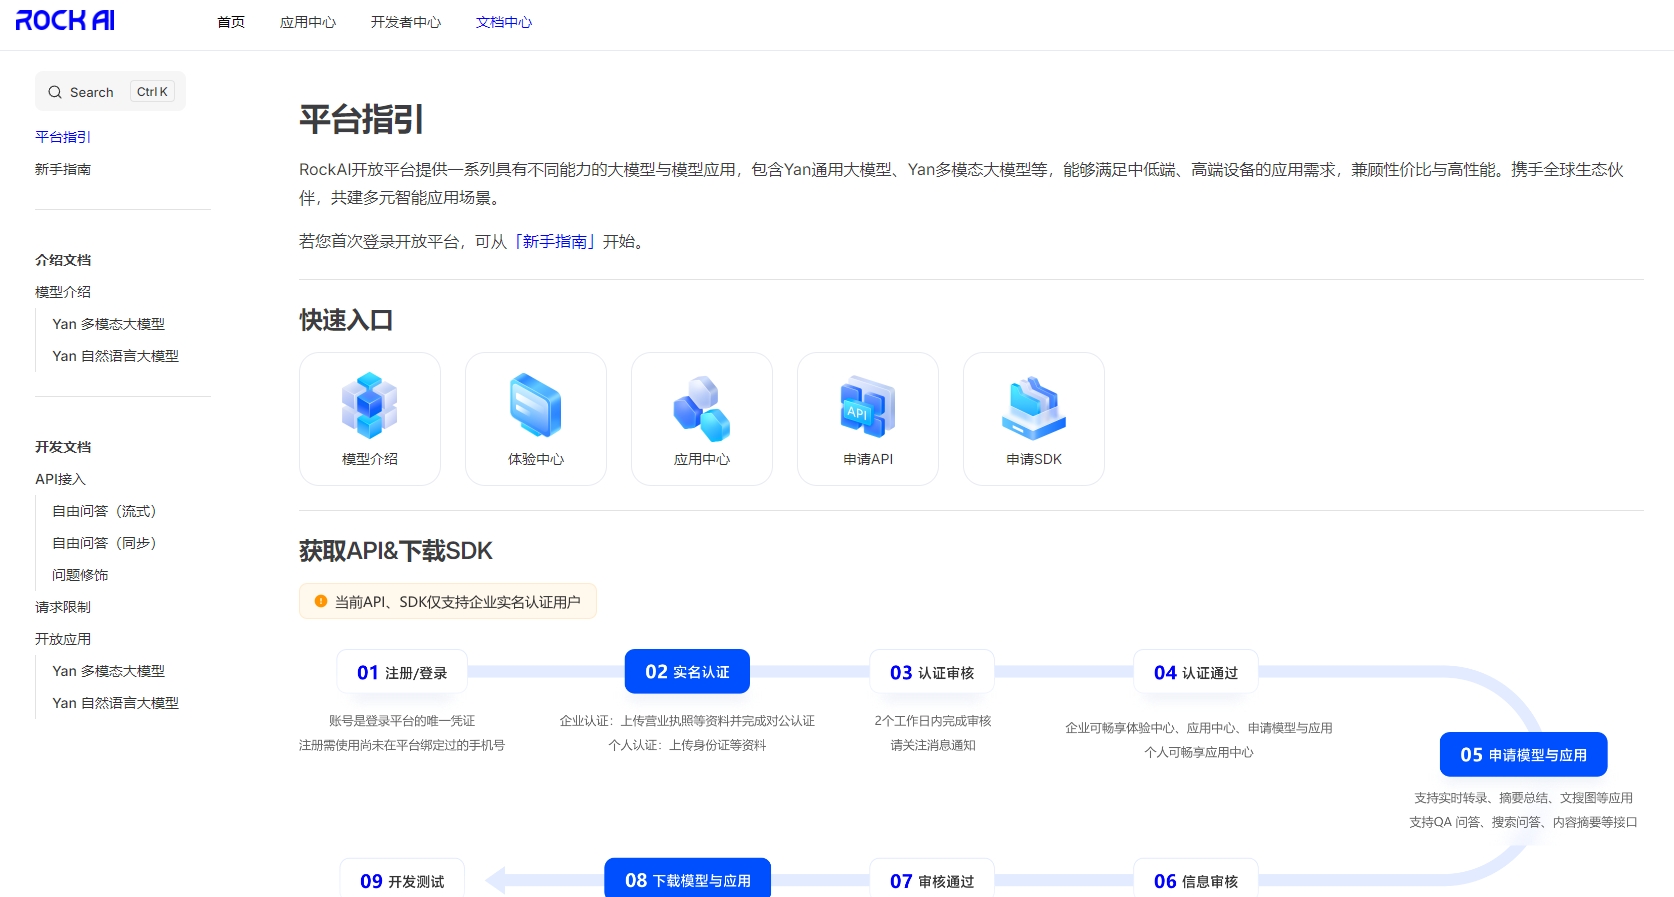Screen dimensions: 1674x897
Task: Open 新手指南 in the sidebar
Action: pos(63,170)
